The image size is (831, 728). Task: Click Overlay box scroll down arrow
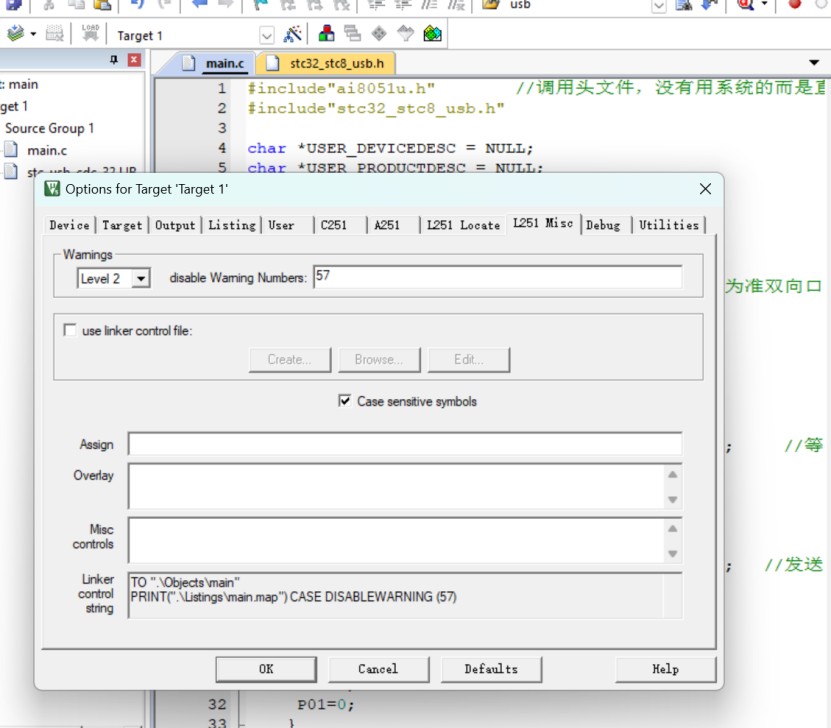[673, 500]
